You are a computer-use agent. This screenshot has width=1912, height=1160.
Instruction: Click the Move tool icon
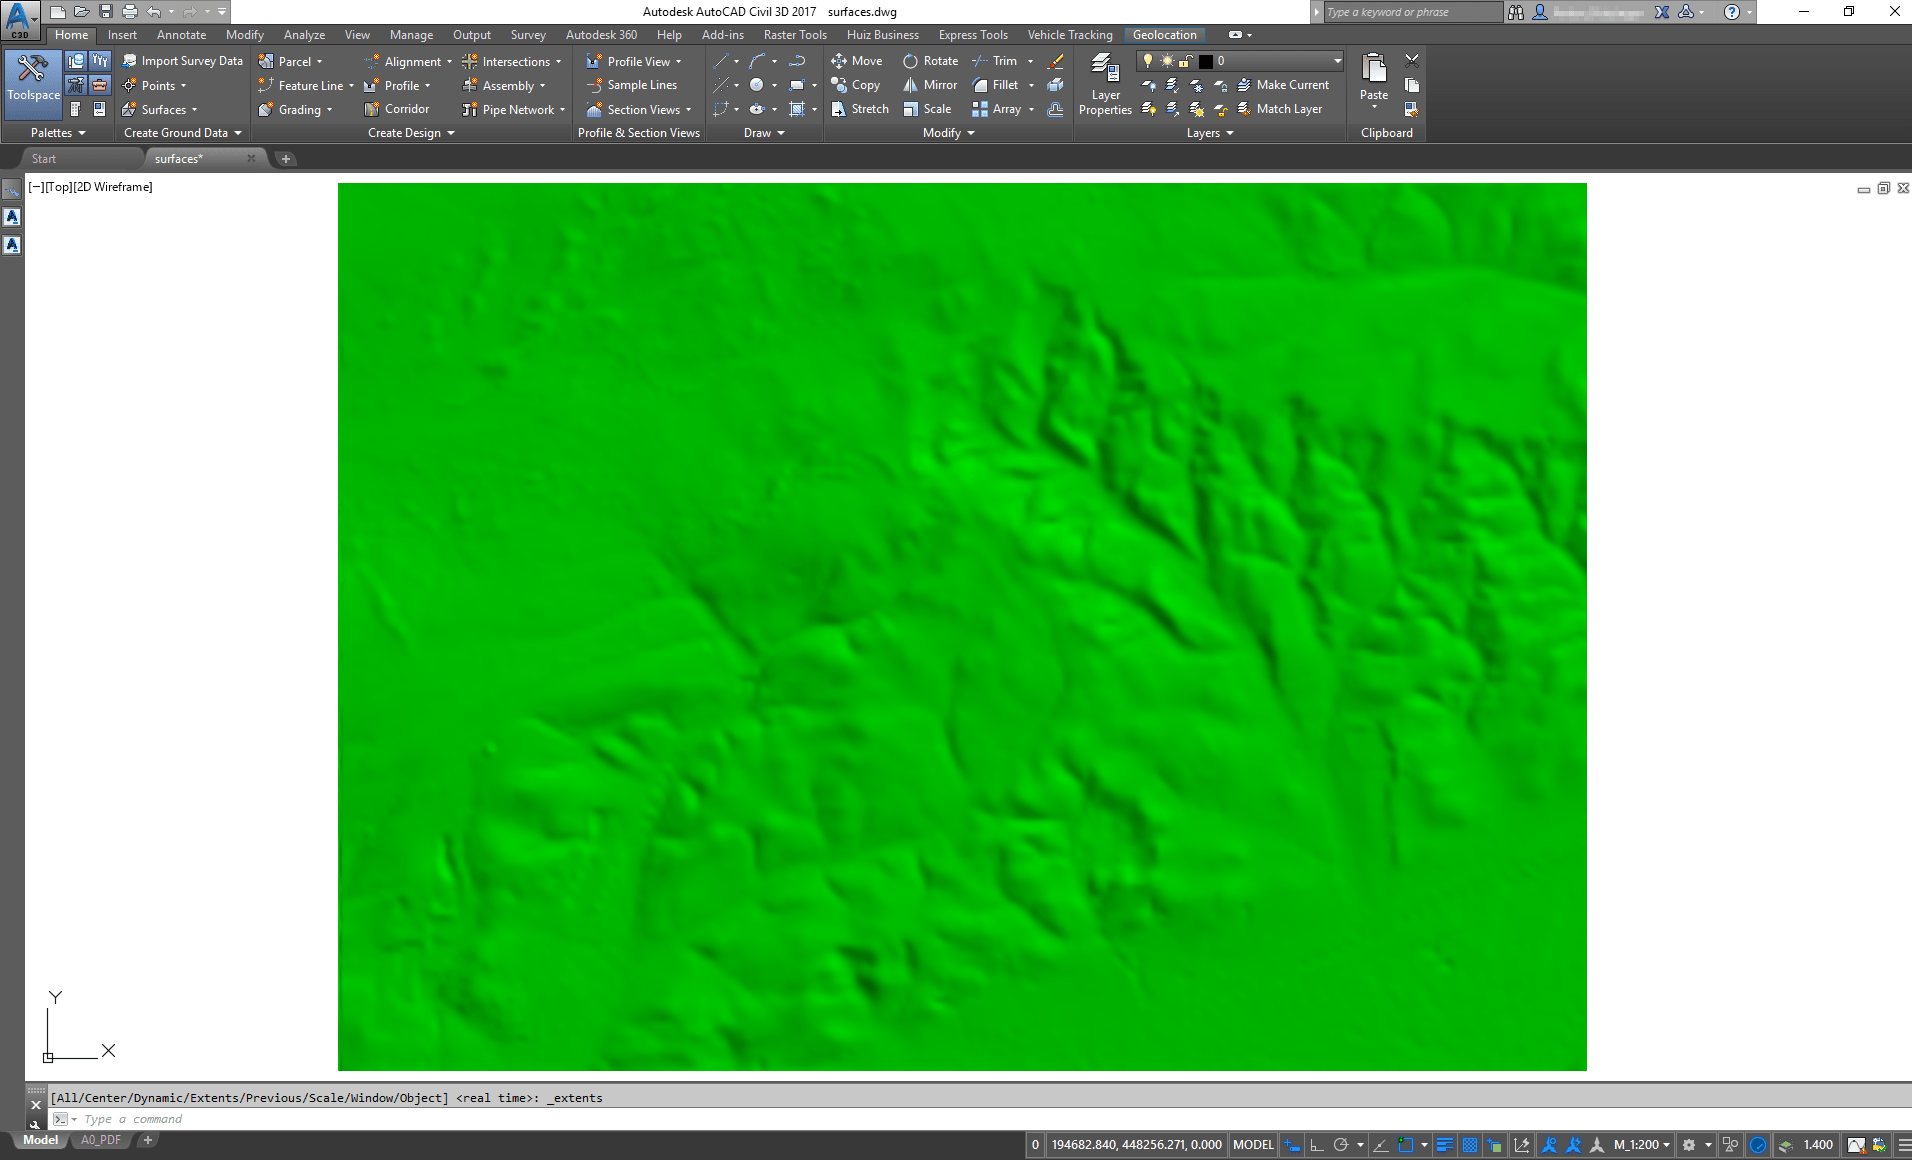click(x=839, y=61)
